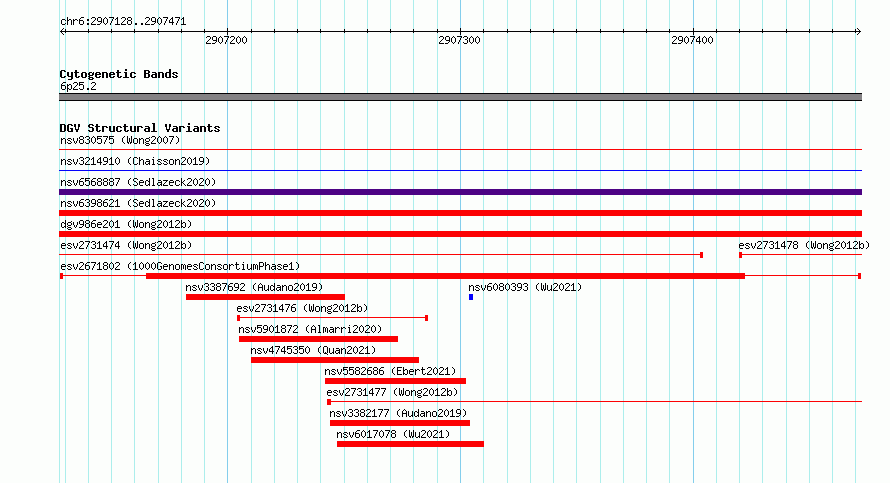Screen dimensions: 890x483
Task: Open the nsv6398621 (Sedlazeck2020) variant label
Action: [138, 203]
